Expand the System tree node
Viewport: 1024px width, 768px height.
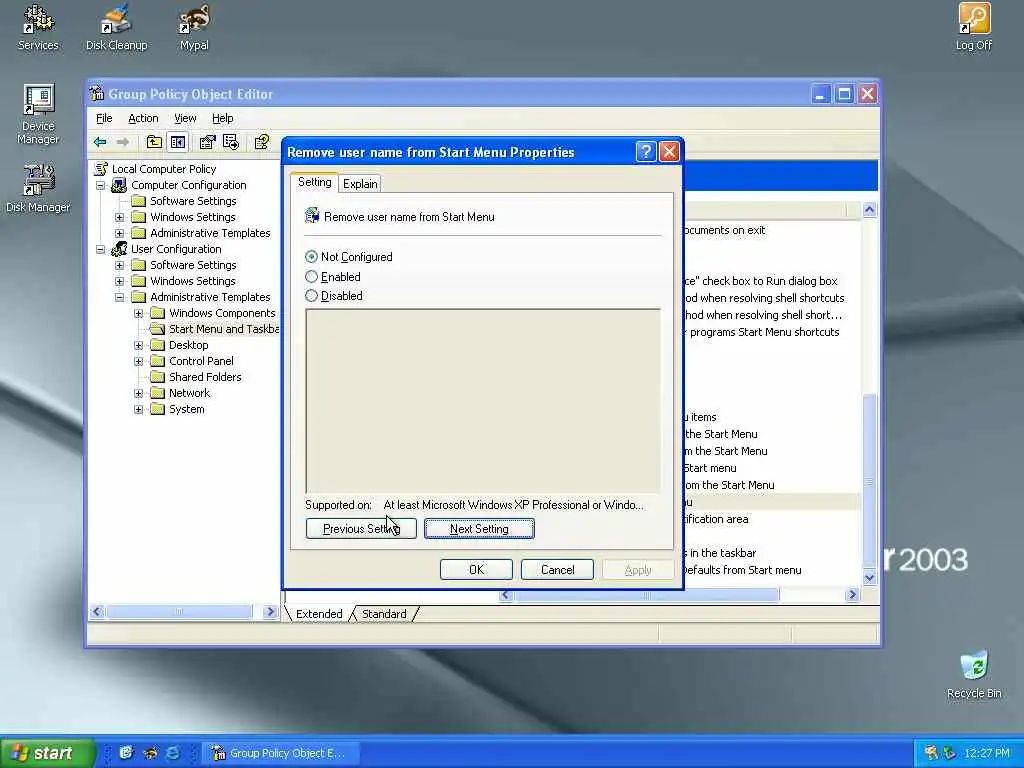pyautogui.click(x=138, y=409)
